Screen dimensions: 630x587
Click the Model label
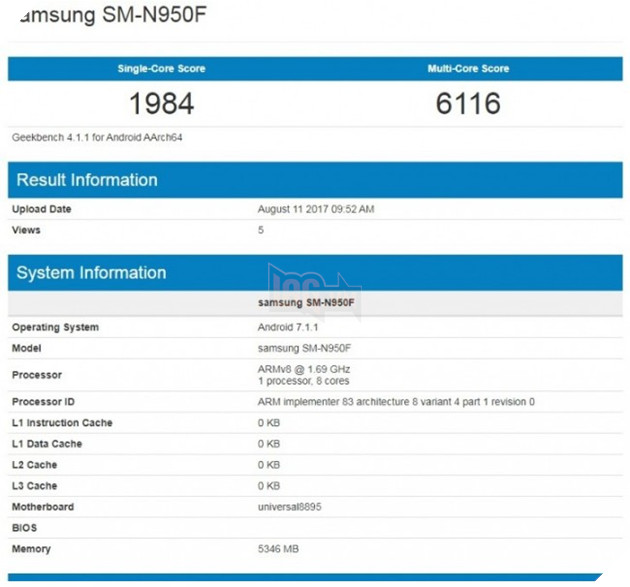pos(27,348)
